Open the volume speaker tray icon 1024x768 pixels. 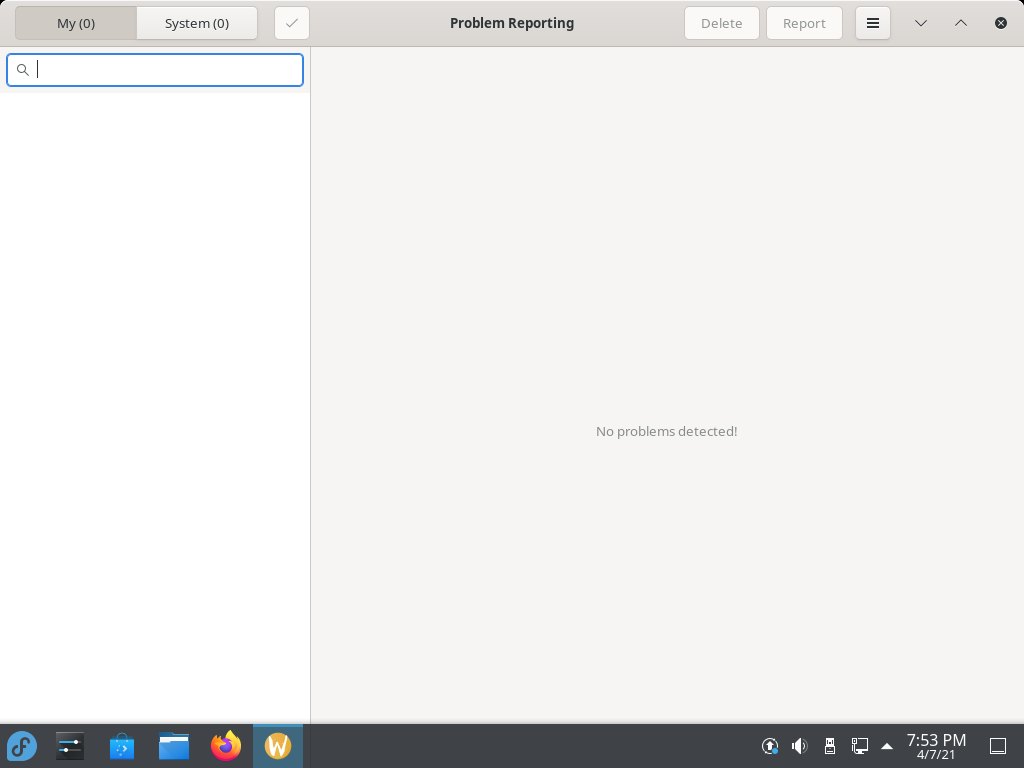click(799, 746)
